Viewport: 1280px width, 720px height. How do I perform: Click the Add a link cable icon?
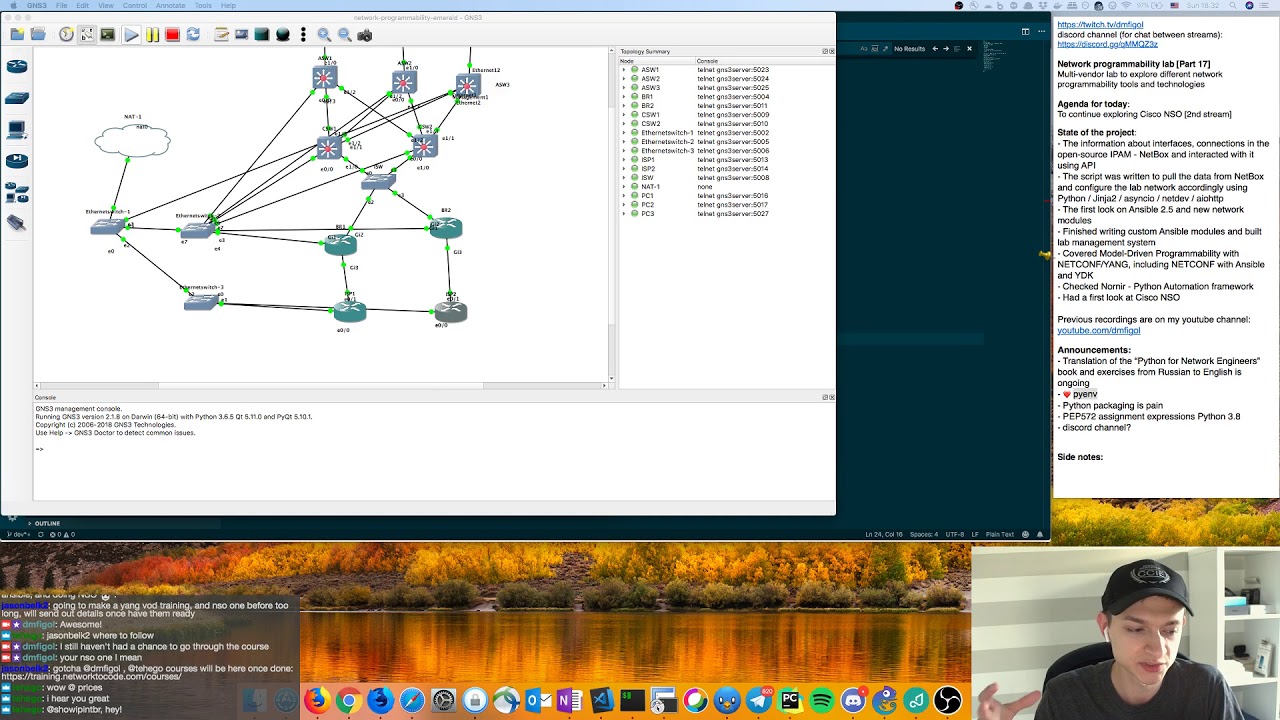pyautogui.click(x=17, y=223)
